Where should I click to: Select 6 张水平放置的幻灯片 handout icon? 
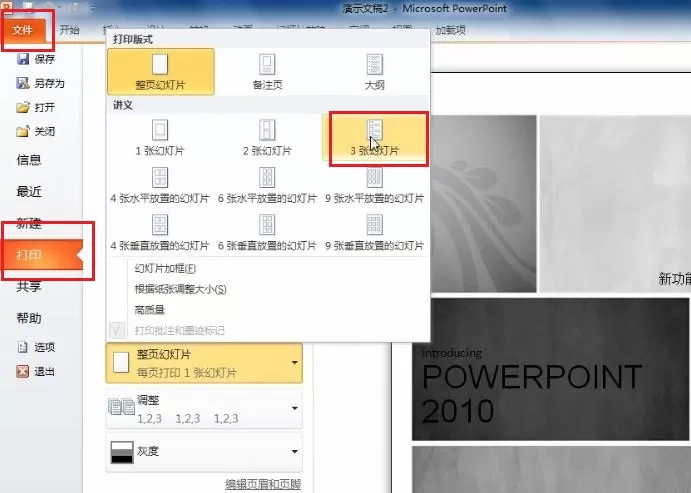(x=267, y=178)
